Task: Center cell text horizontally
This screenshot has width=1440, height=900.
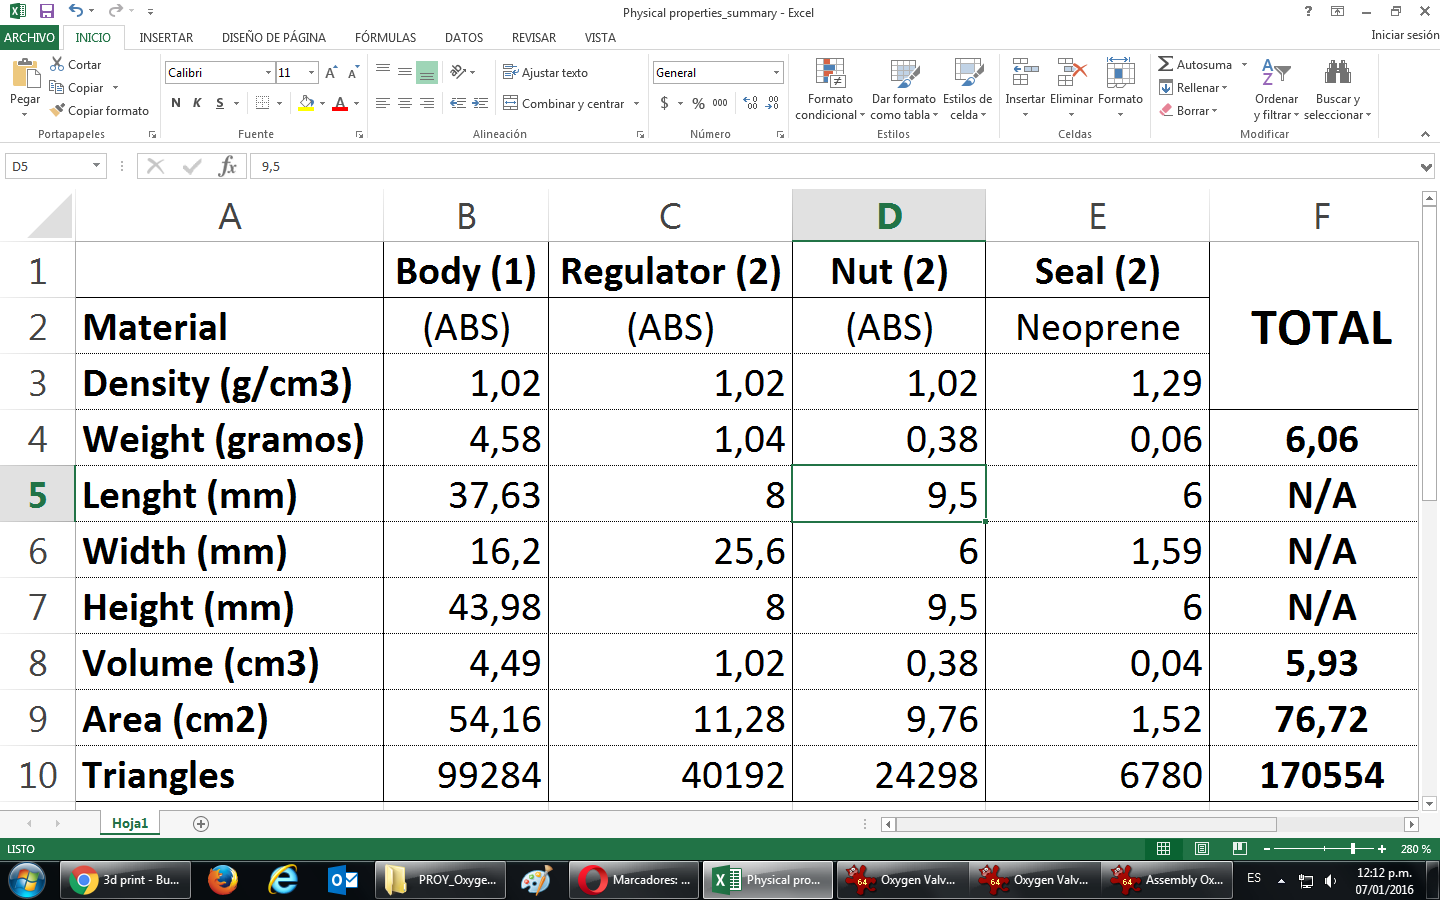Action: point(405,103)
